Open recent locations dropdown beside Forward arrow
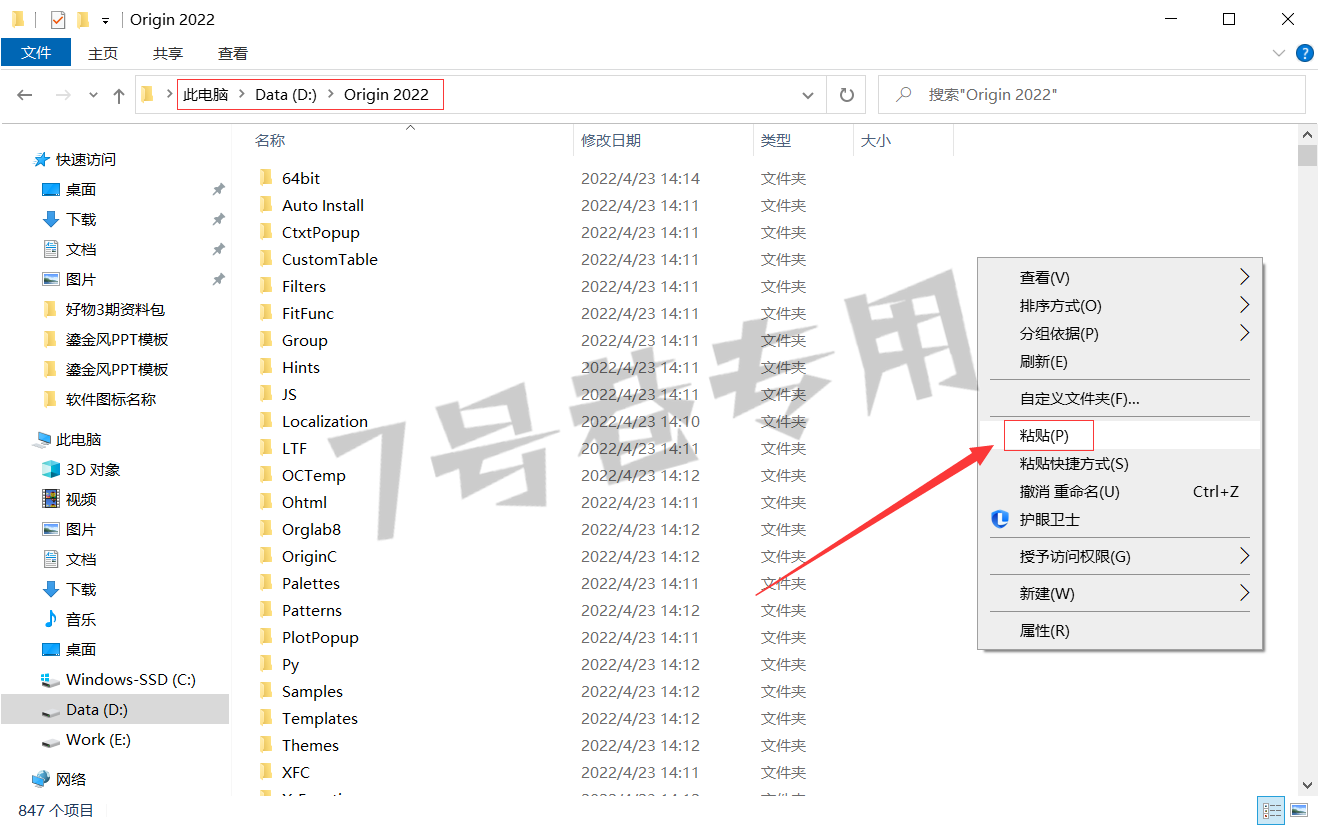Screen dimensions: 1319x826 (94, 95)
